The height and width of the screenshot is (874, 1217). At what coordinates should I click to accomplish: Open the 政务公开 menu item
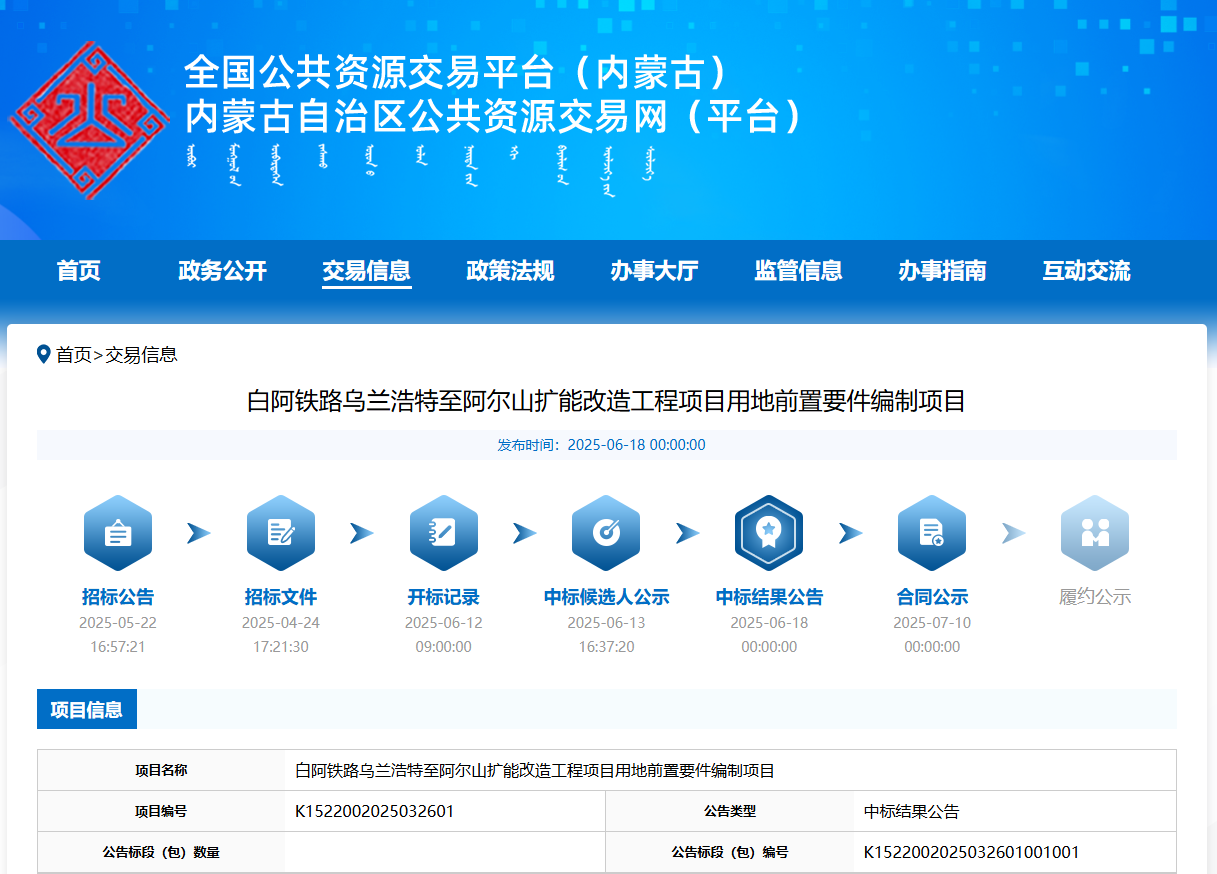point(223,271)
